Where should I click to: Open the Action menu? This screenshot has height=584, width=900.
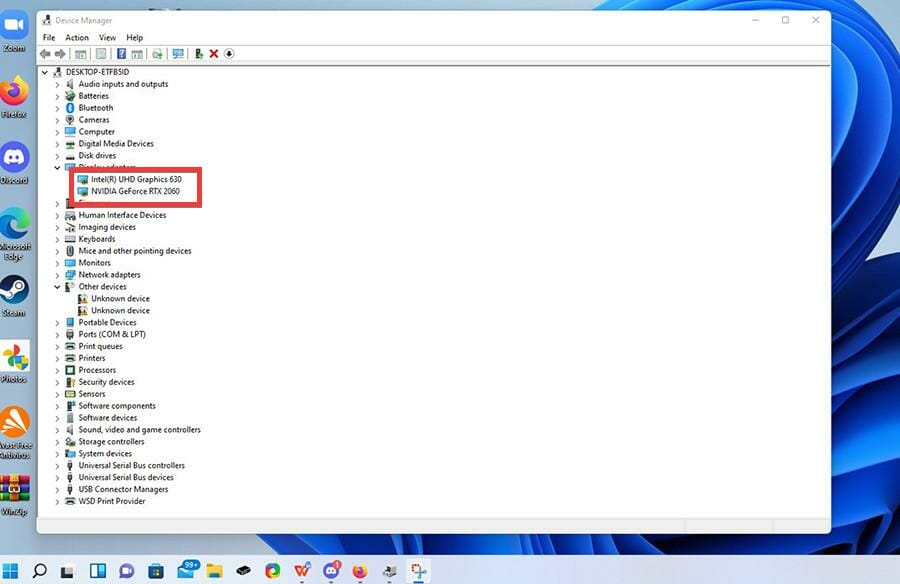point(77,37)
